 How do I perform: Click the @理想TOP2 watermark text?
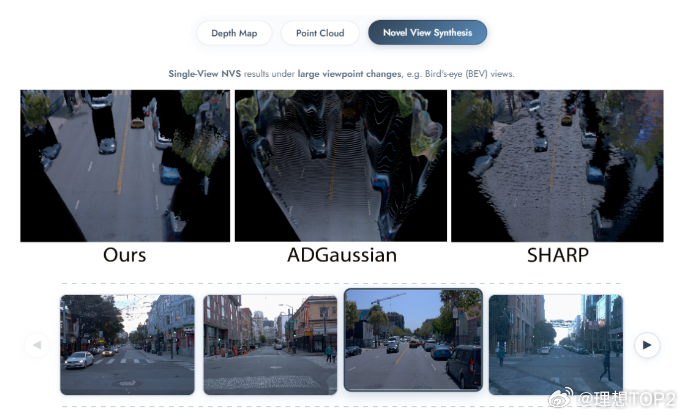coord(627,399)
